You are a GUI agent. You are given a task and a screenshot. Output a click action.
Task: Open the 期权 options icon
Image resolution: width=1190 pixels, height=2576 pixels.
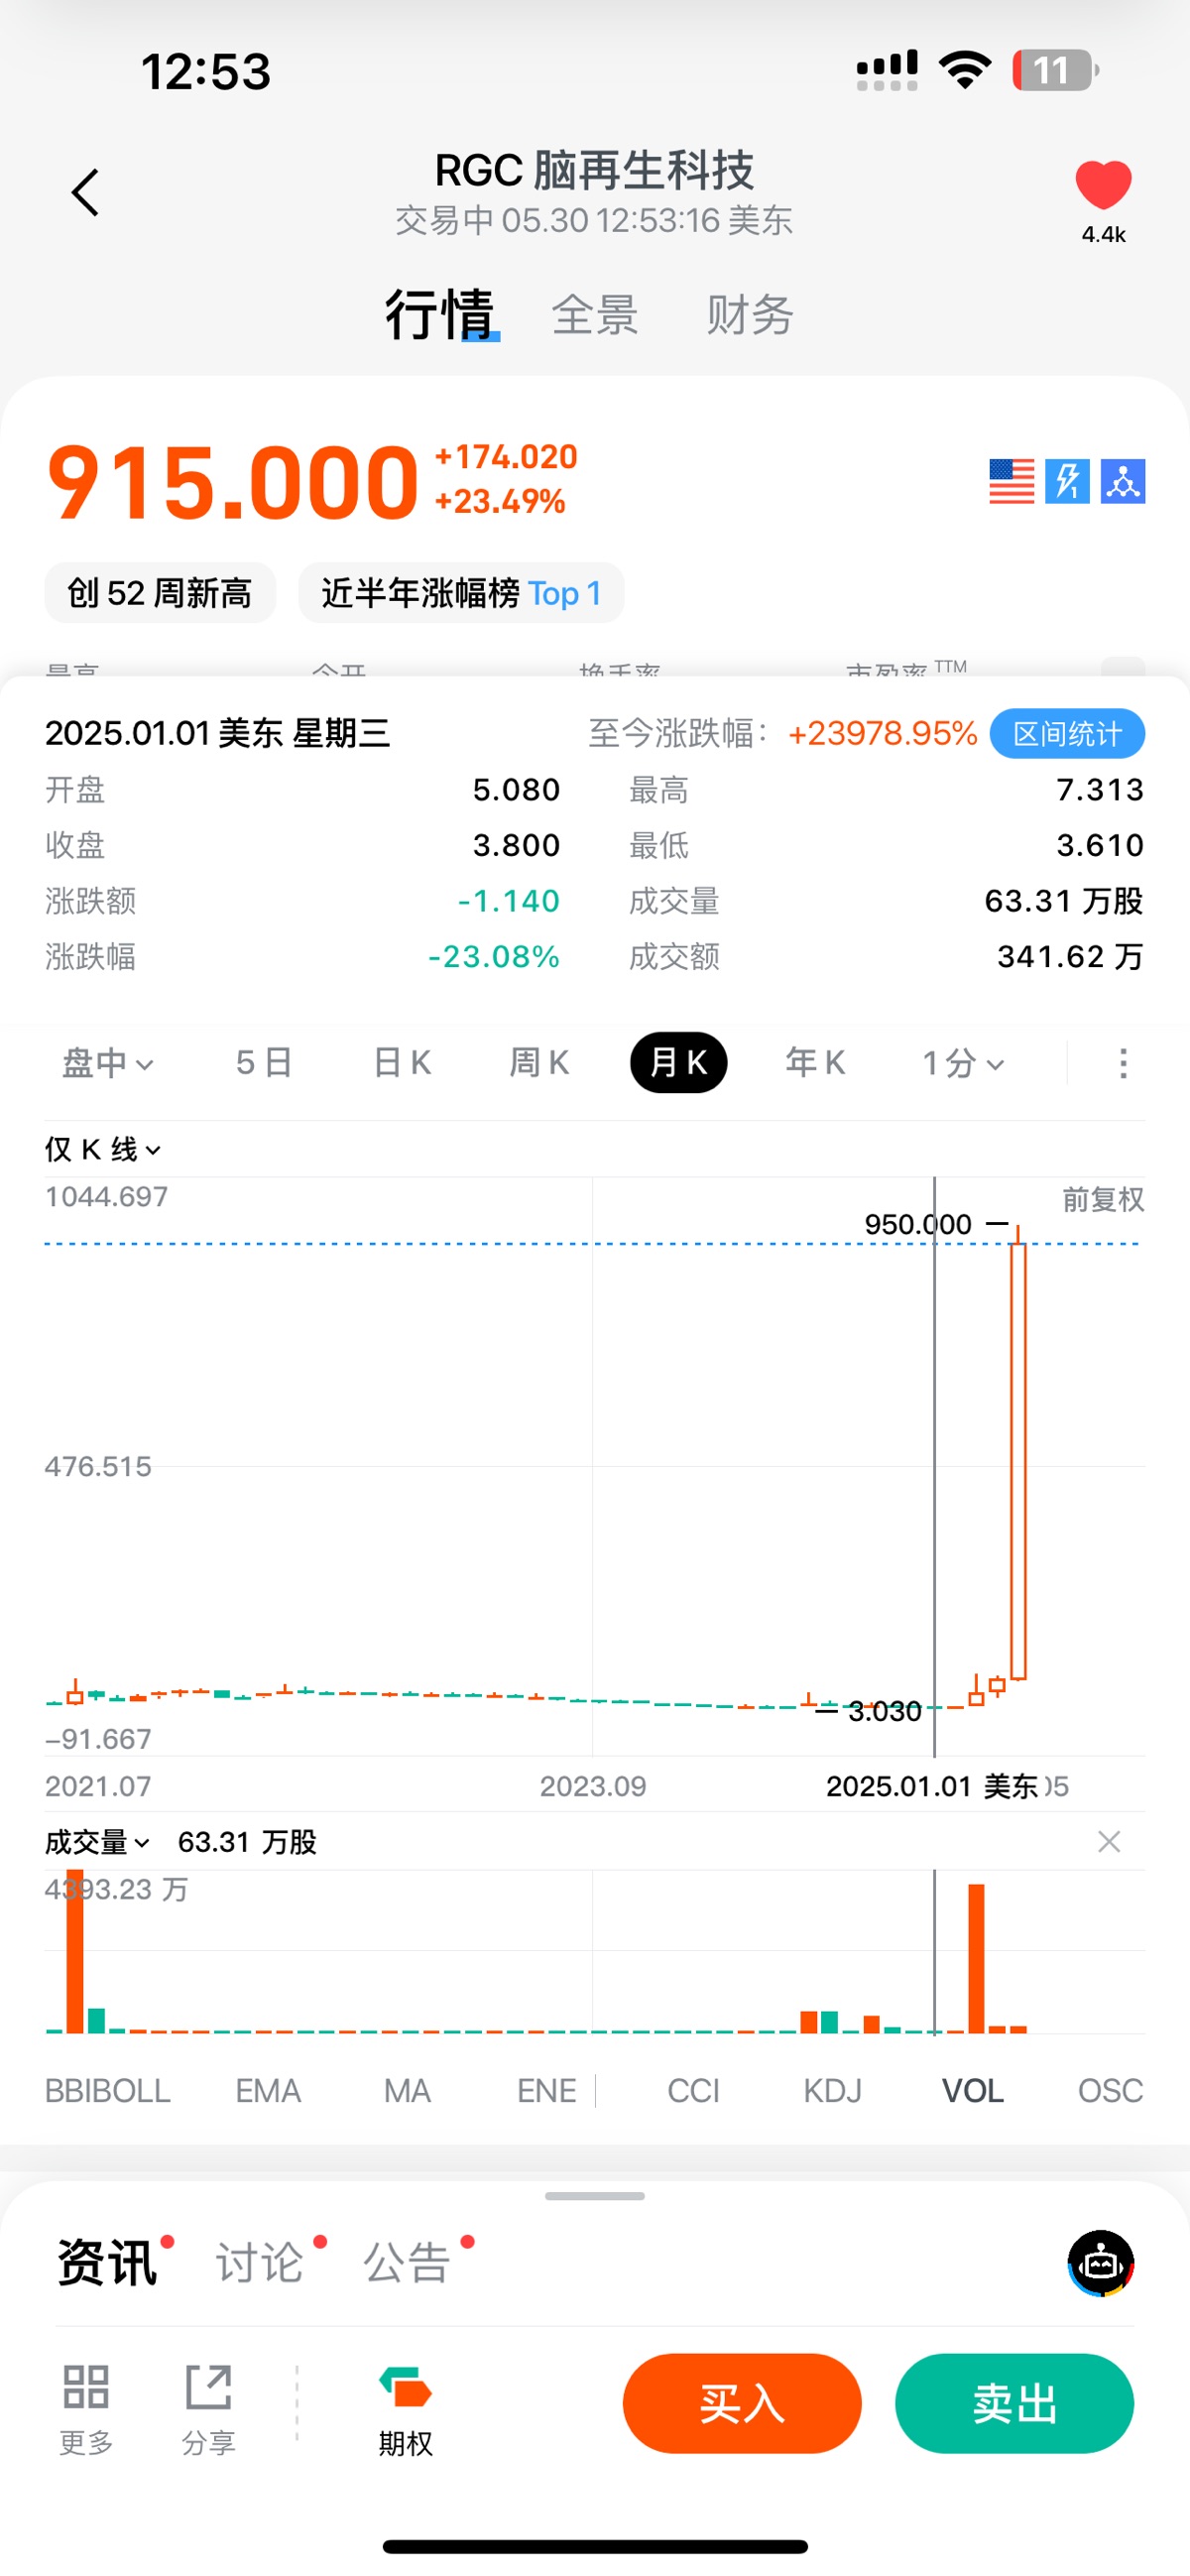405,2388
